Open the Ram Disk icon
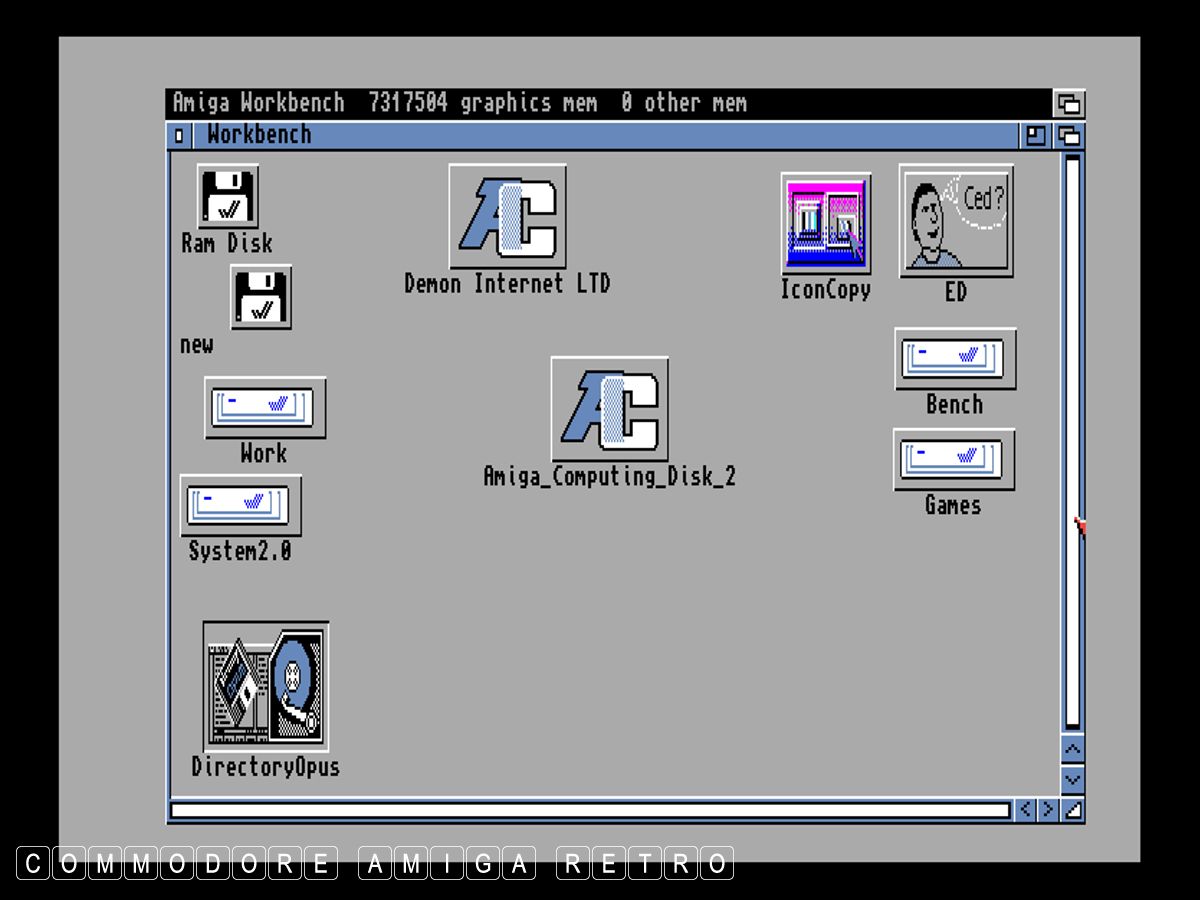 [x=228, y=197]
